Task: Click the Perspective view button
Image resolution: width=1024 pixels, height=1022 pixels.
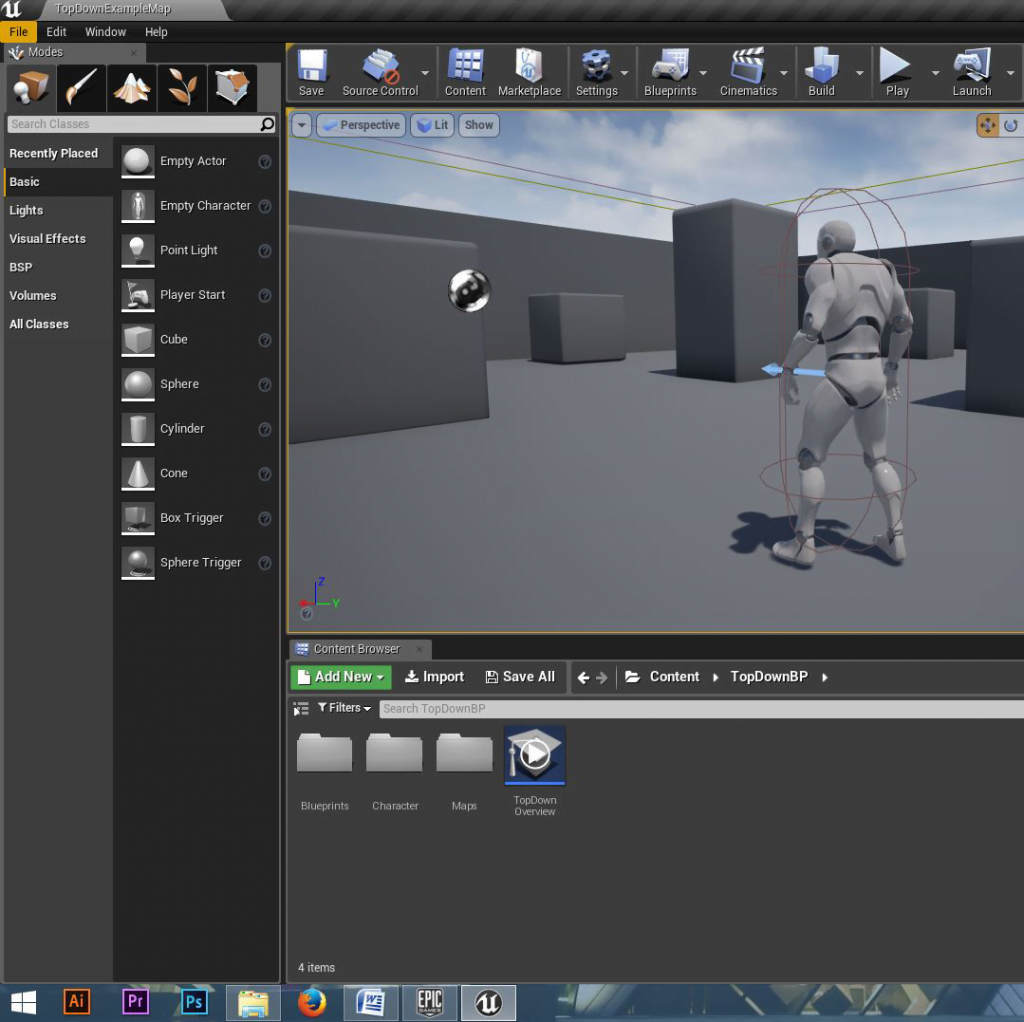Action: tap(361, 125)
